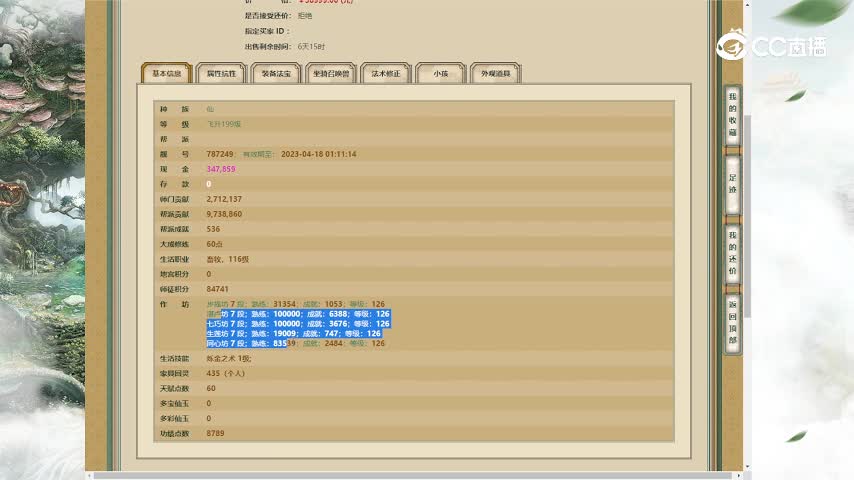Open 足迹 from the right sidebar
854x480 pixels.
732,183
